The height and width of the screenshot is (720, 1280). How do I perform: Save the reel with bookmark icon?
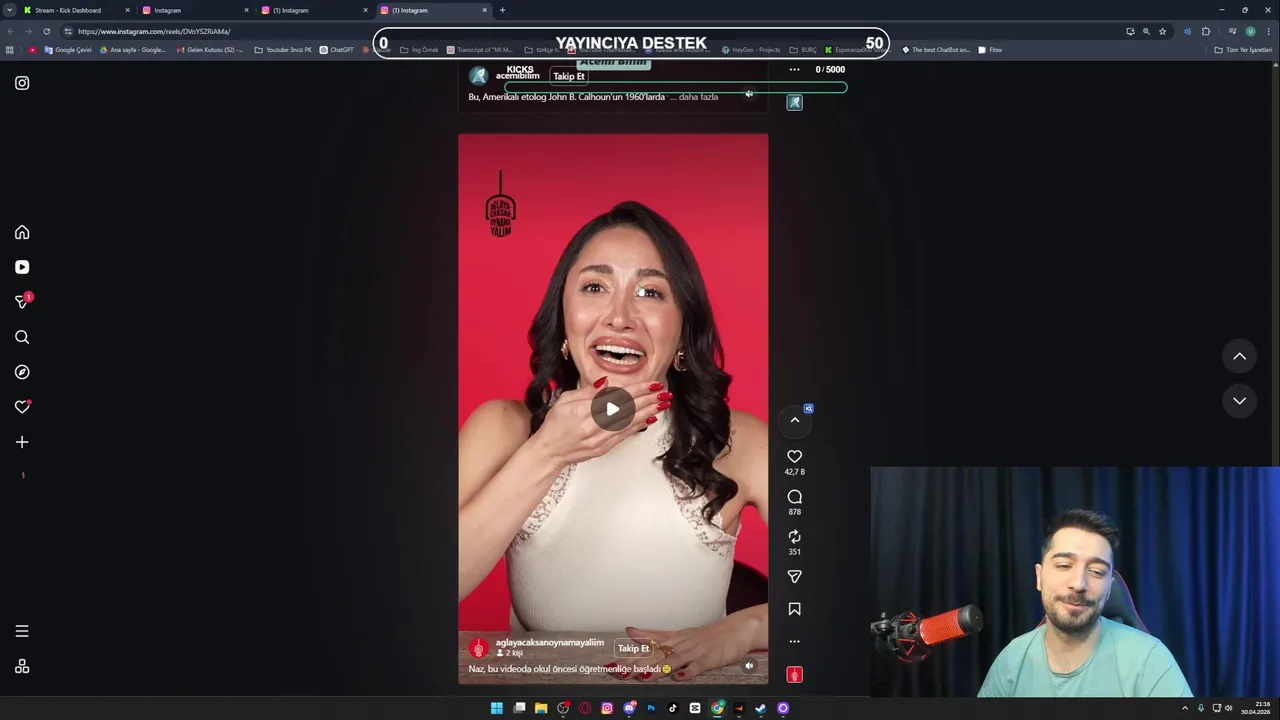coord(795,609)
